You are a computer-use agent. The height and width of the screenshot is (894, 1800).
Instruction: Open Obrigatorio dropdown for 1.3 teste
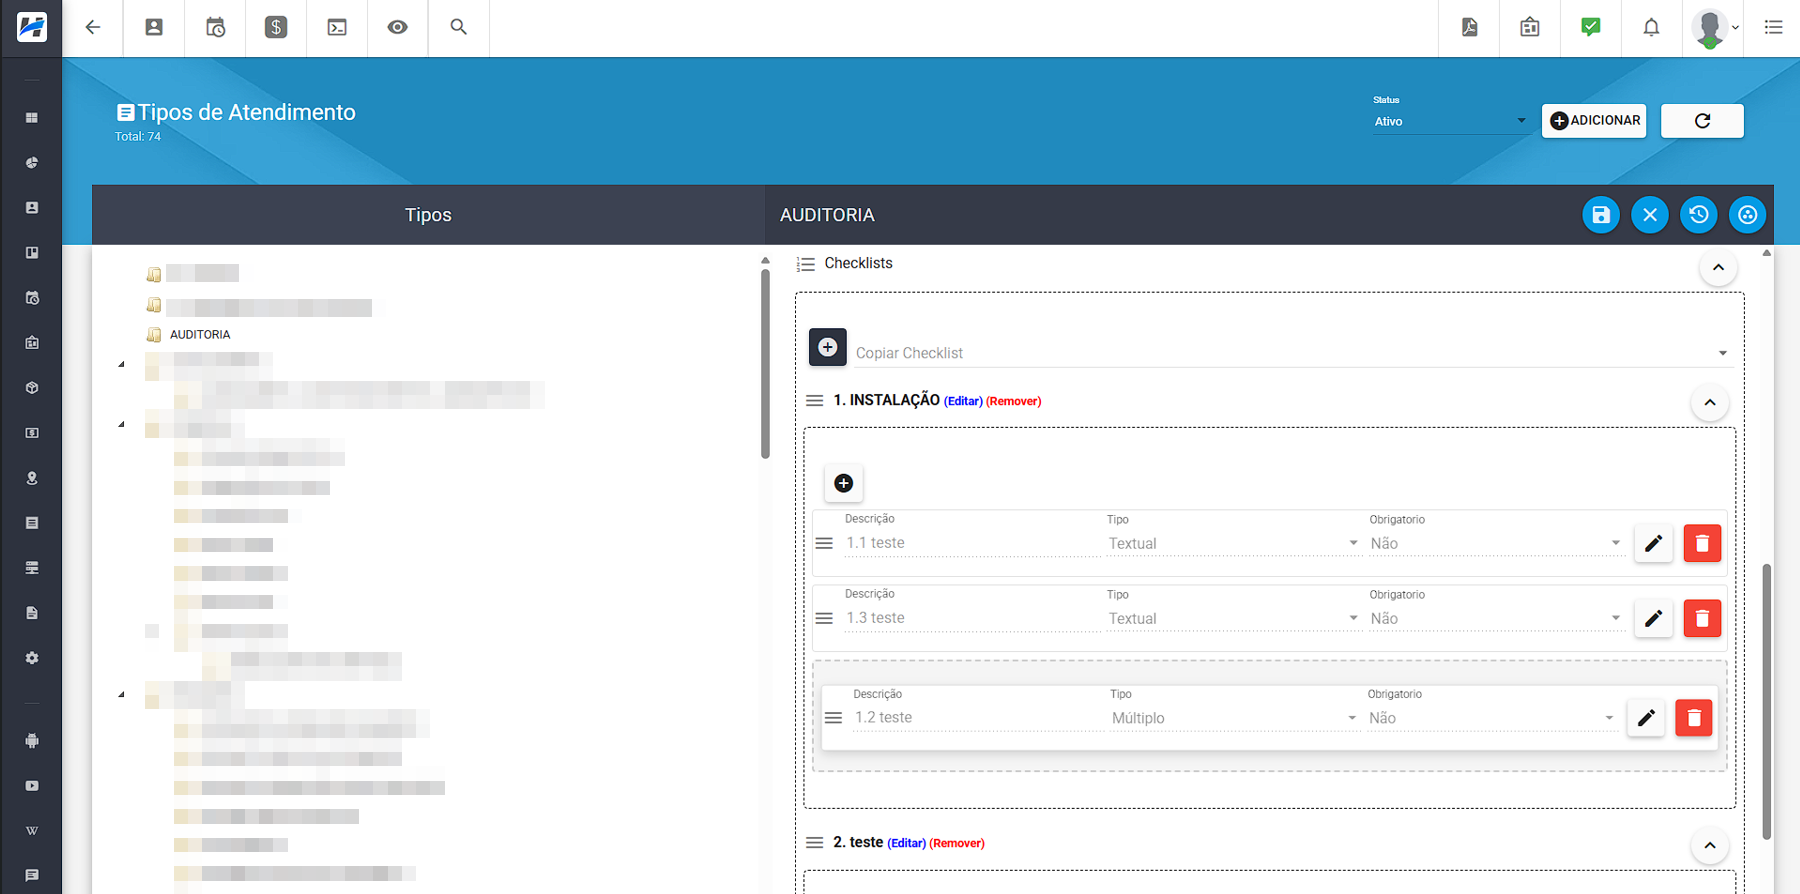click(x=1496, y=618)
